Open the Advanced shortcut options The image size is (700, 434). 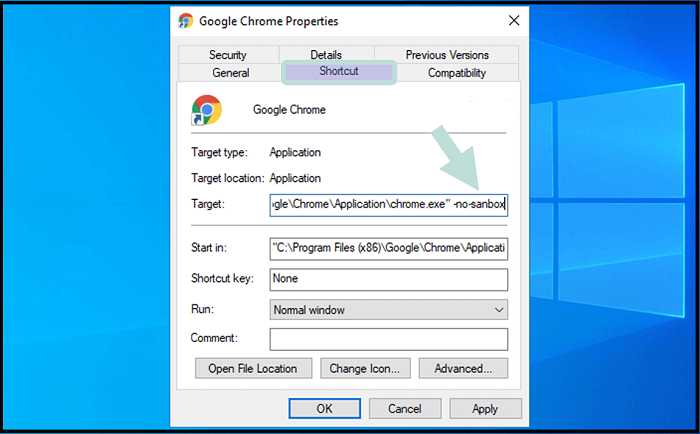point(463,368)
